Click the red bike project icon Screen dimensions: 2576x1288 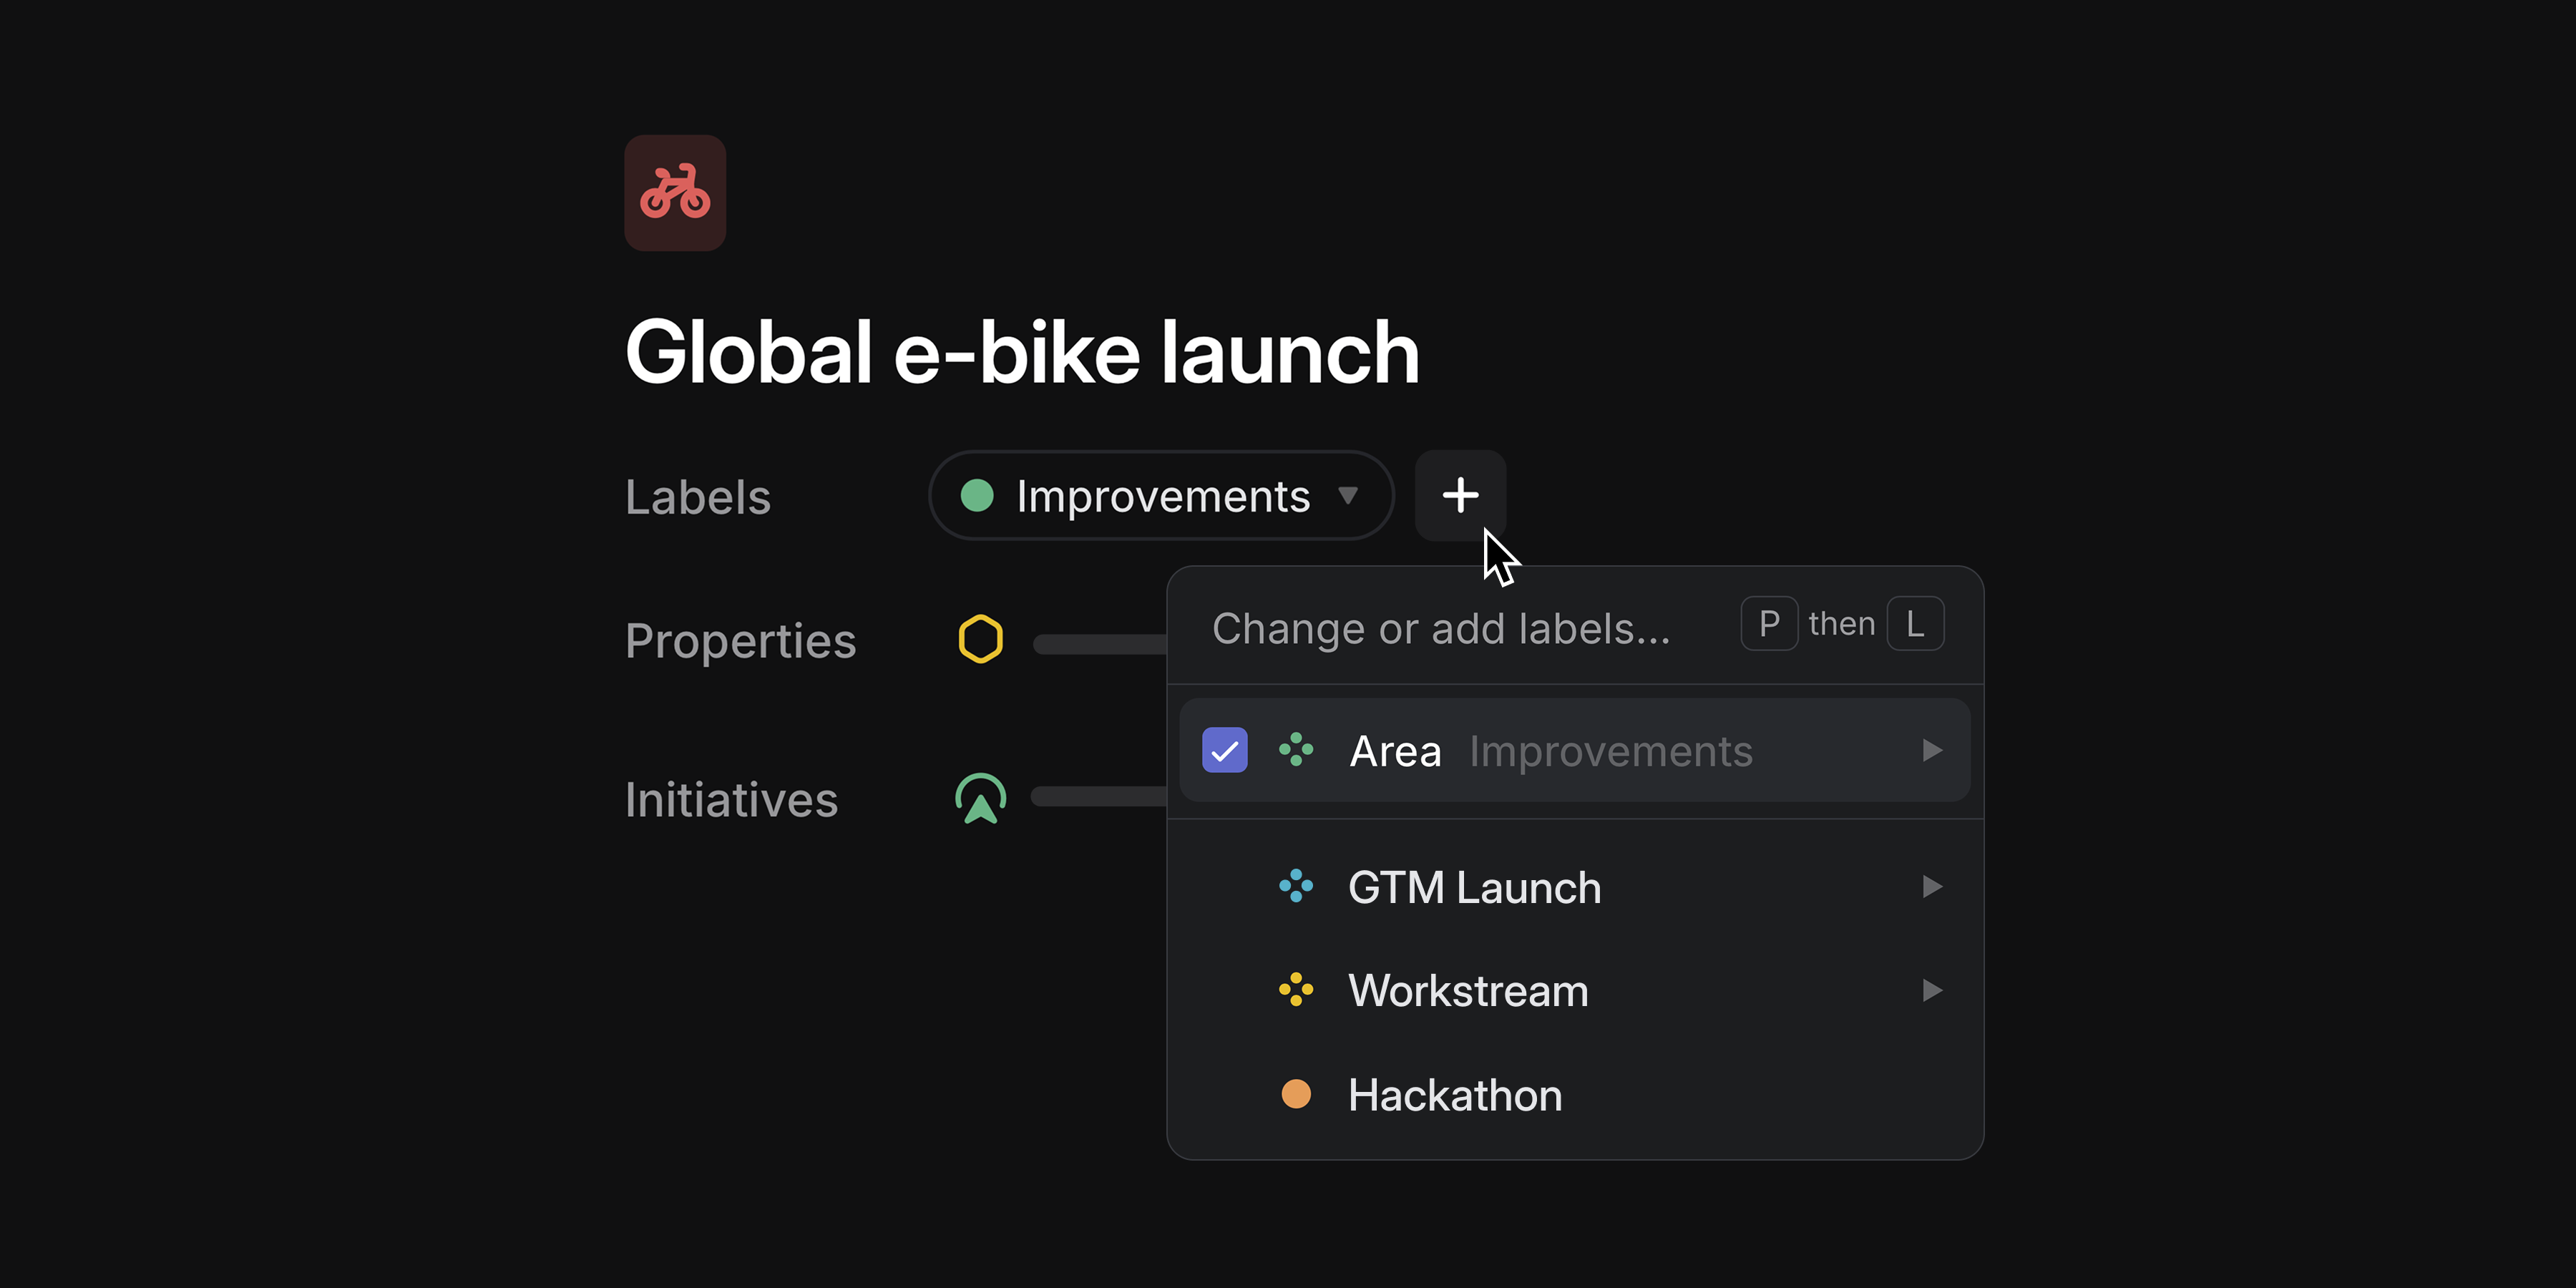point(675,193)
